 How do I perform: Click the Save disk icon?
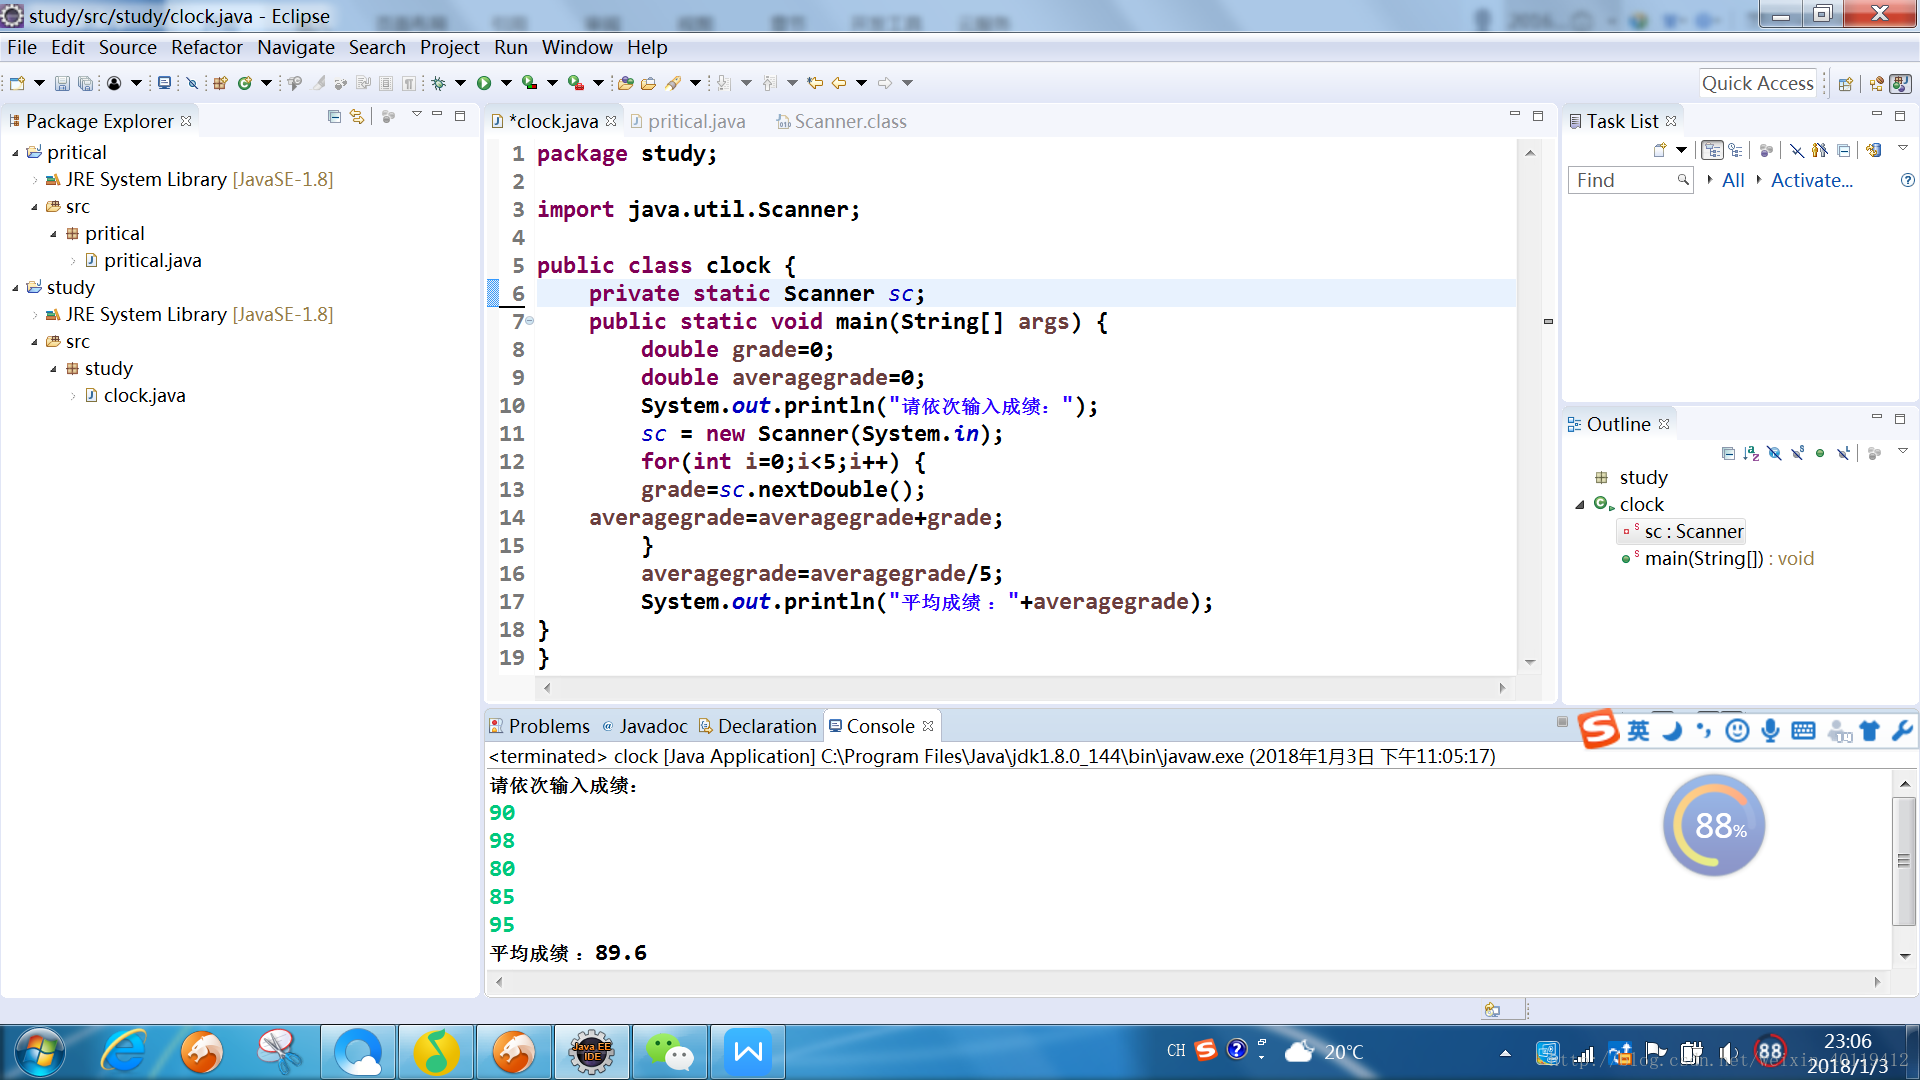point(62,83)
